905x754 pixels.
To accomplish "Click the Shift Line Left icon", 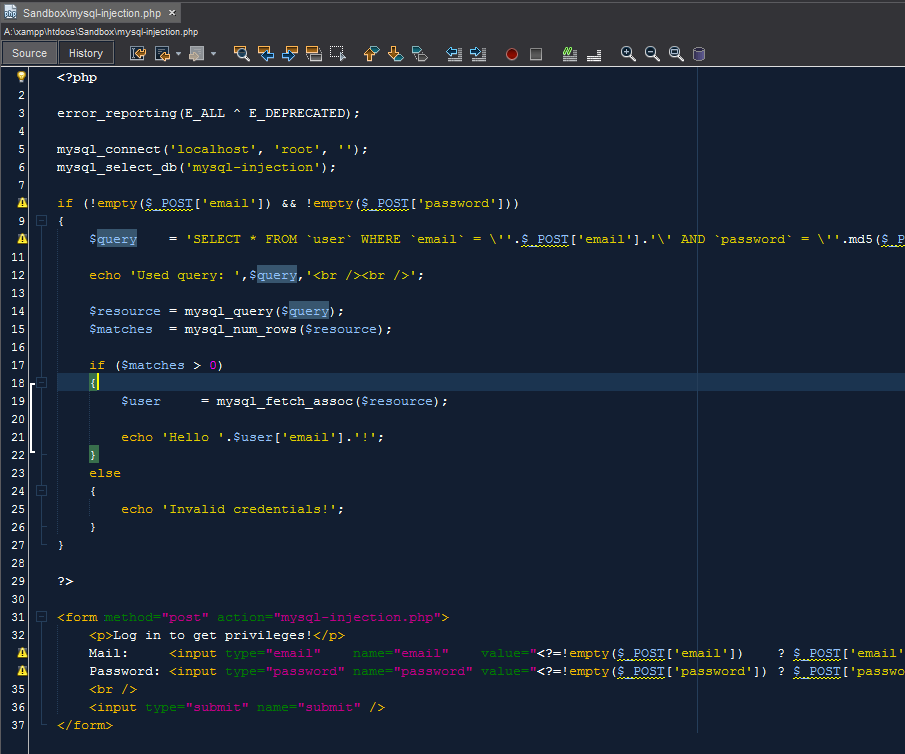I will point(453,54).
